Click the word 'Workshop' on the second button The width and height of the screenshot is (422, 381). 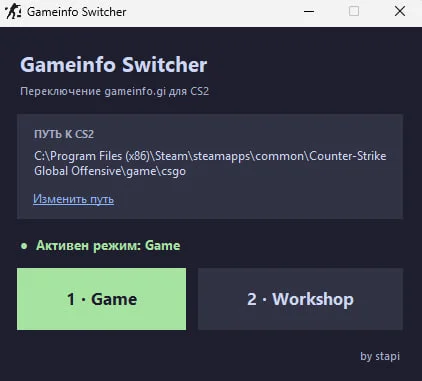pos(313,299)
